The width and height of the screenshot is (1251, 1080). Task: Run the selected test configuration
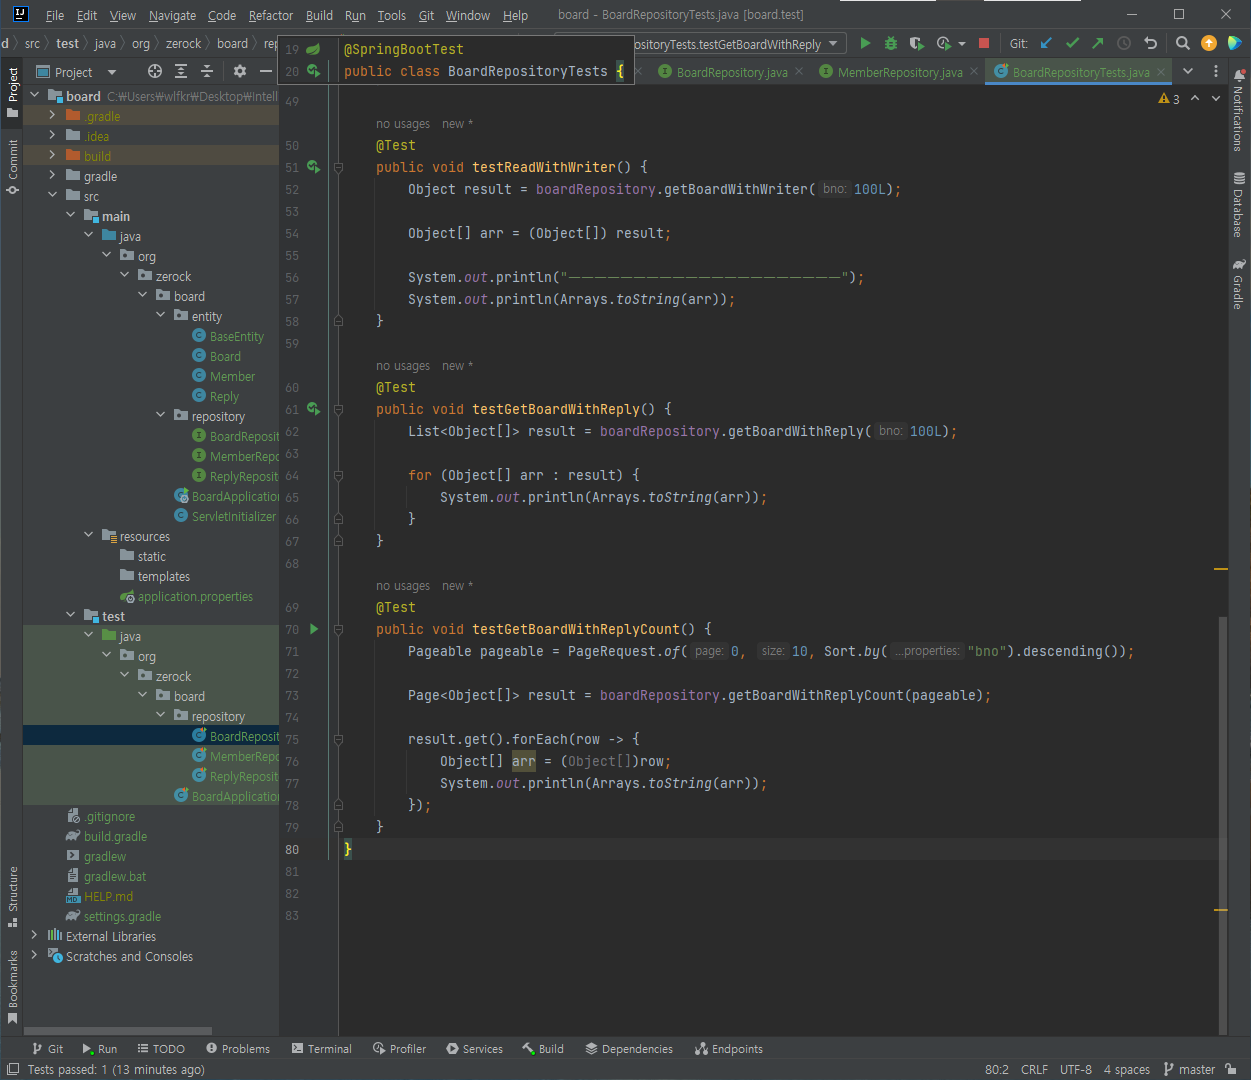pyautogui.click(x=865, y=43)
